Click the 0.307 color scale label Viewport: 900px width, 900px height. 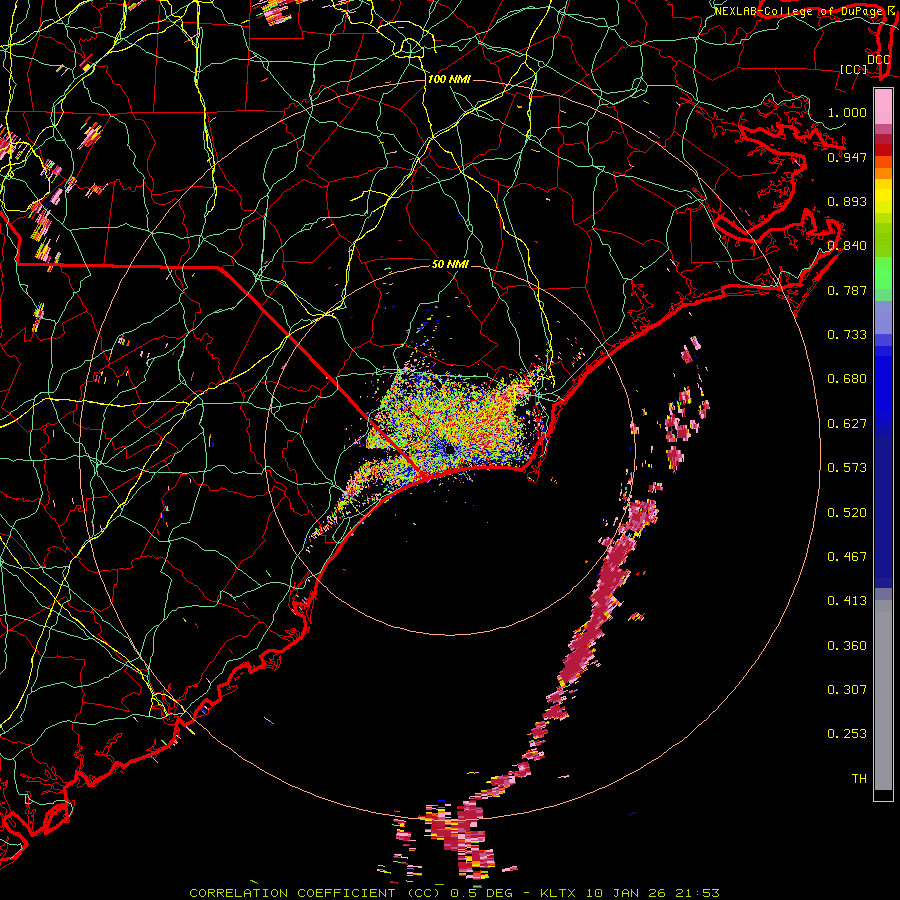847,690
